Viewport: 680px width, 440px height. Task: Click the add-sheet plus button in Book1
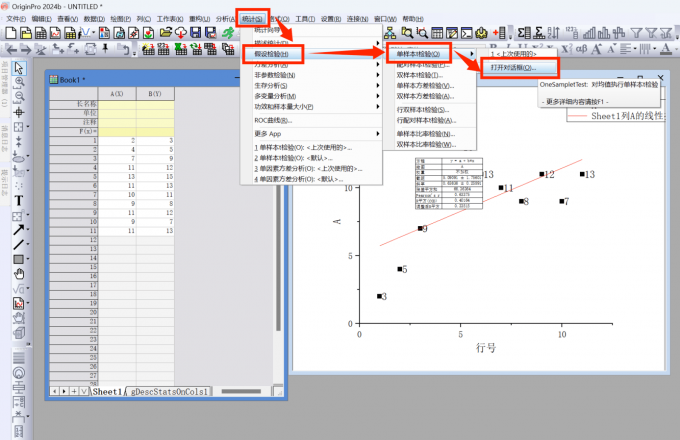click(x=74, y=391)
